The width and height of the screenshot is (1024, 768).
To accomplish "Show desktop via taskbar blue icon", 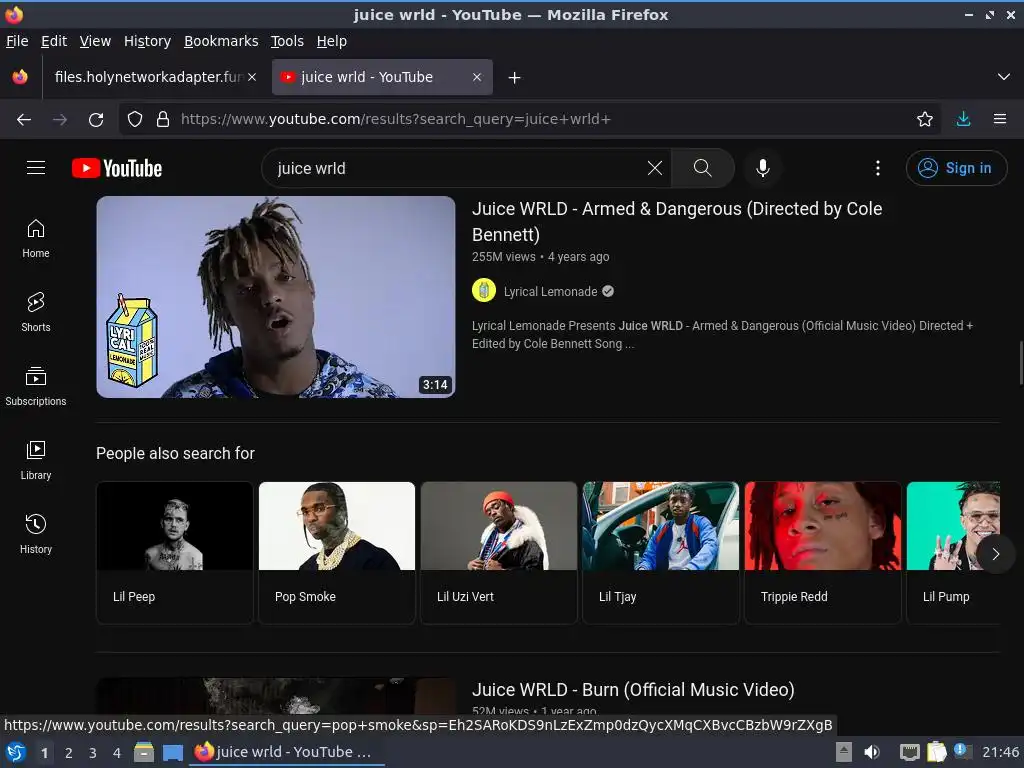I will pos(173,752).
